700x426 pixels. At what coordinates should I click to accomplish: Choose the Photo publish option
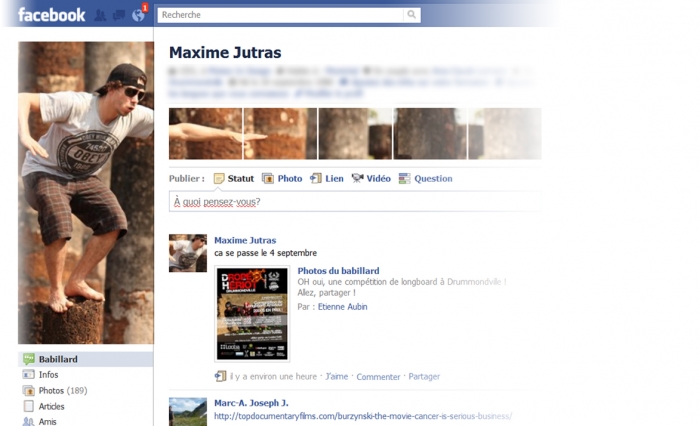[x=282, y=179]
